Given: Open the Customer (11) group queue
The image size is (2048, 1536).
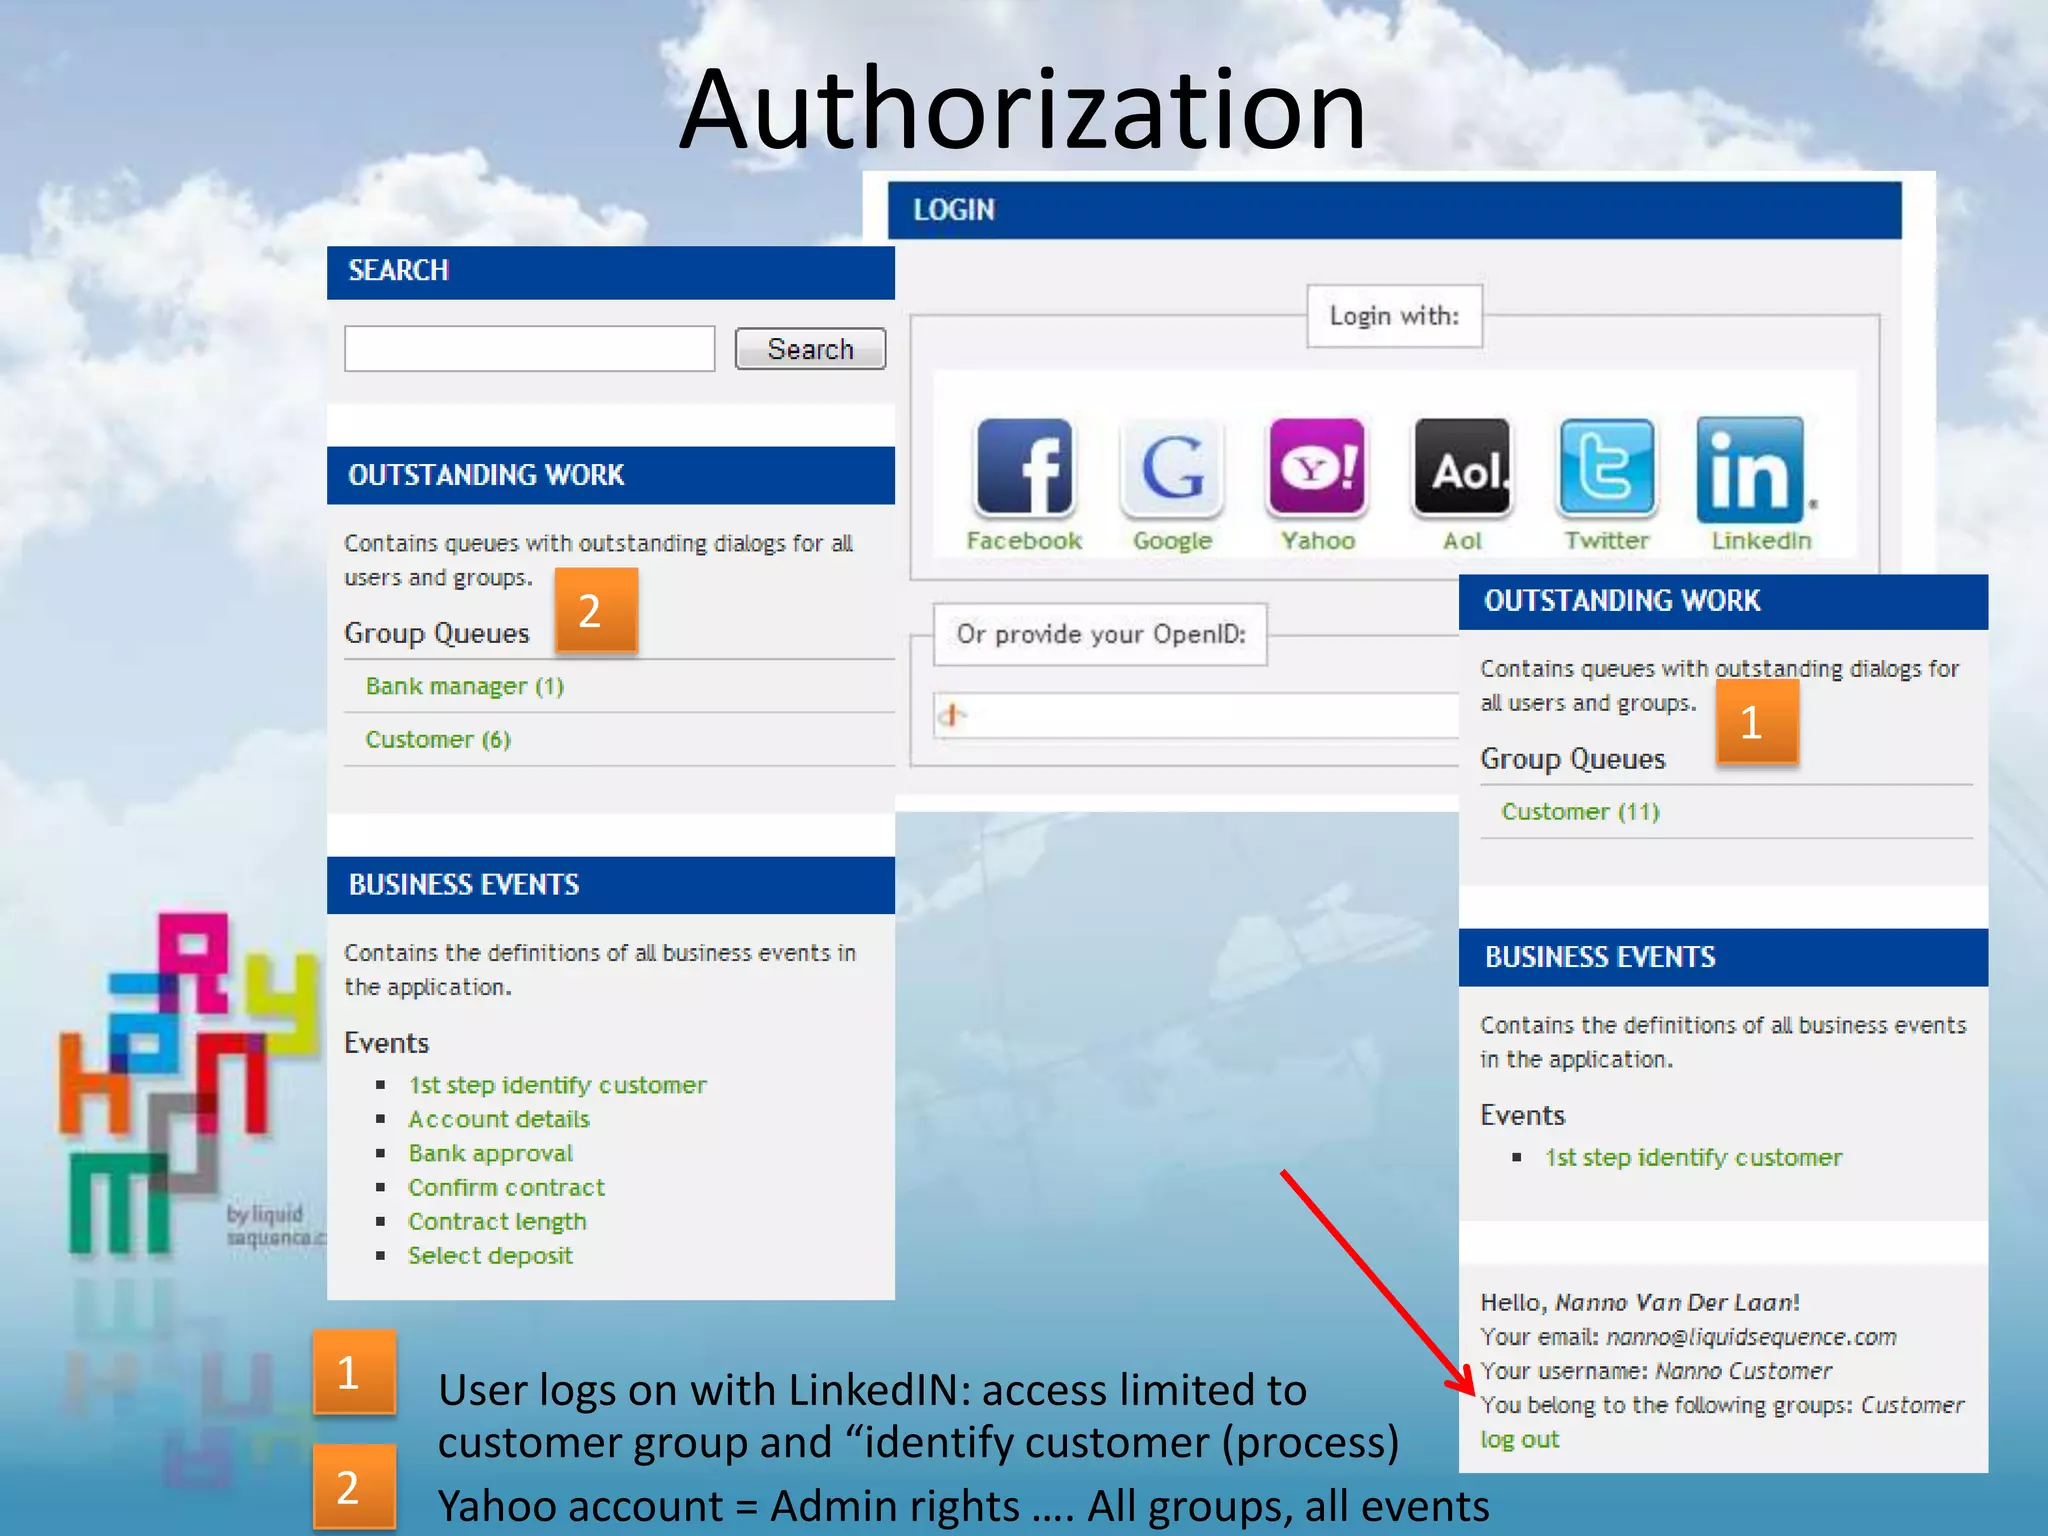Looking at the screenshot, I should [1580, 811].
